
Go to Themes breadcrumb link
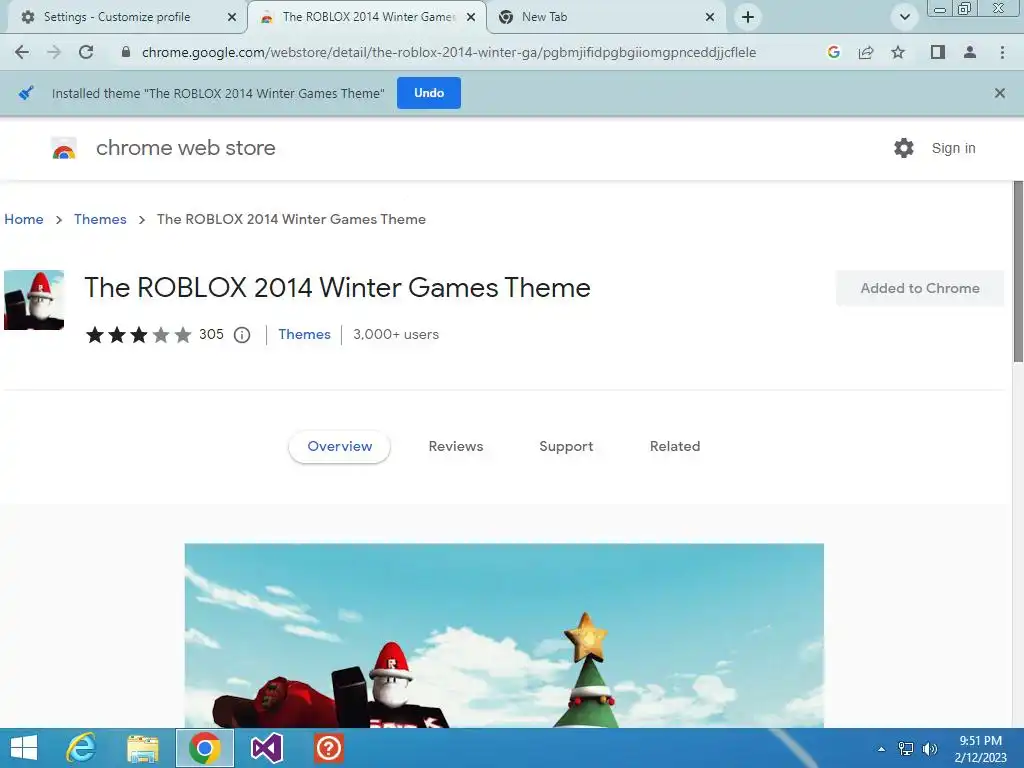tap(100, 219)
